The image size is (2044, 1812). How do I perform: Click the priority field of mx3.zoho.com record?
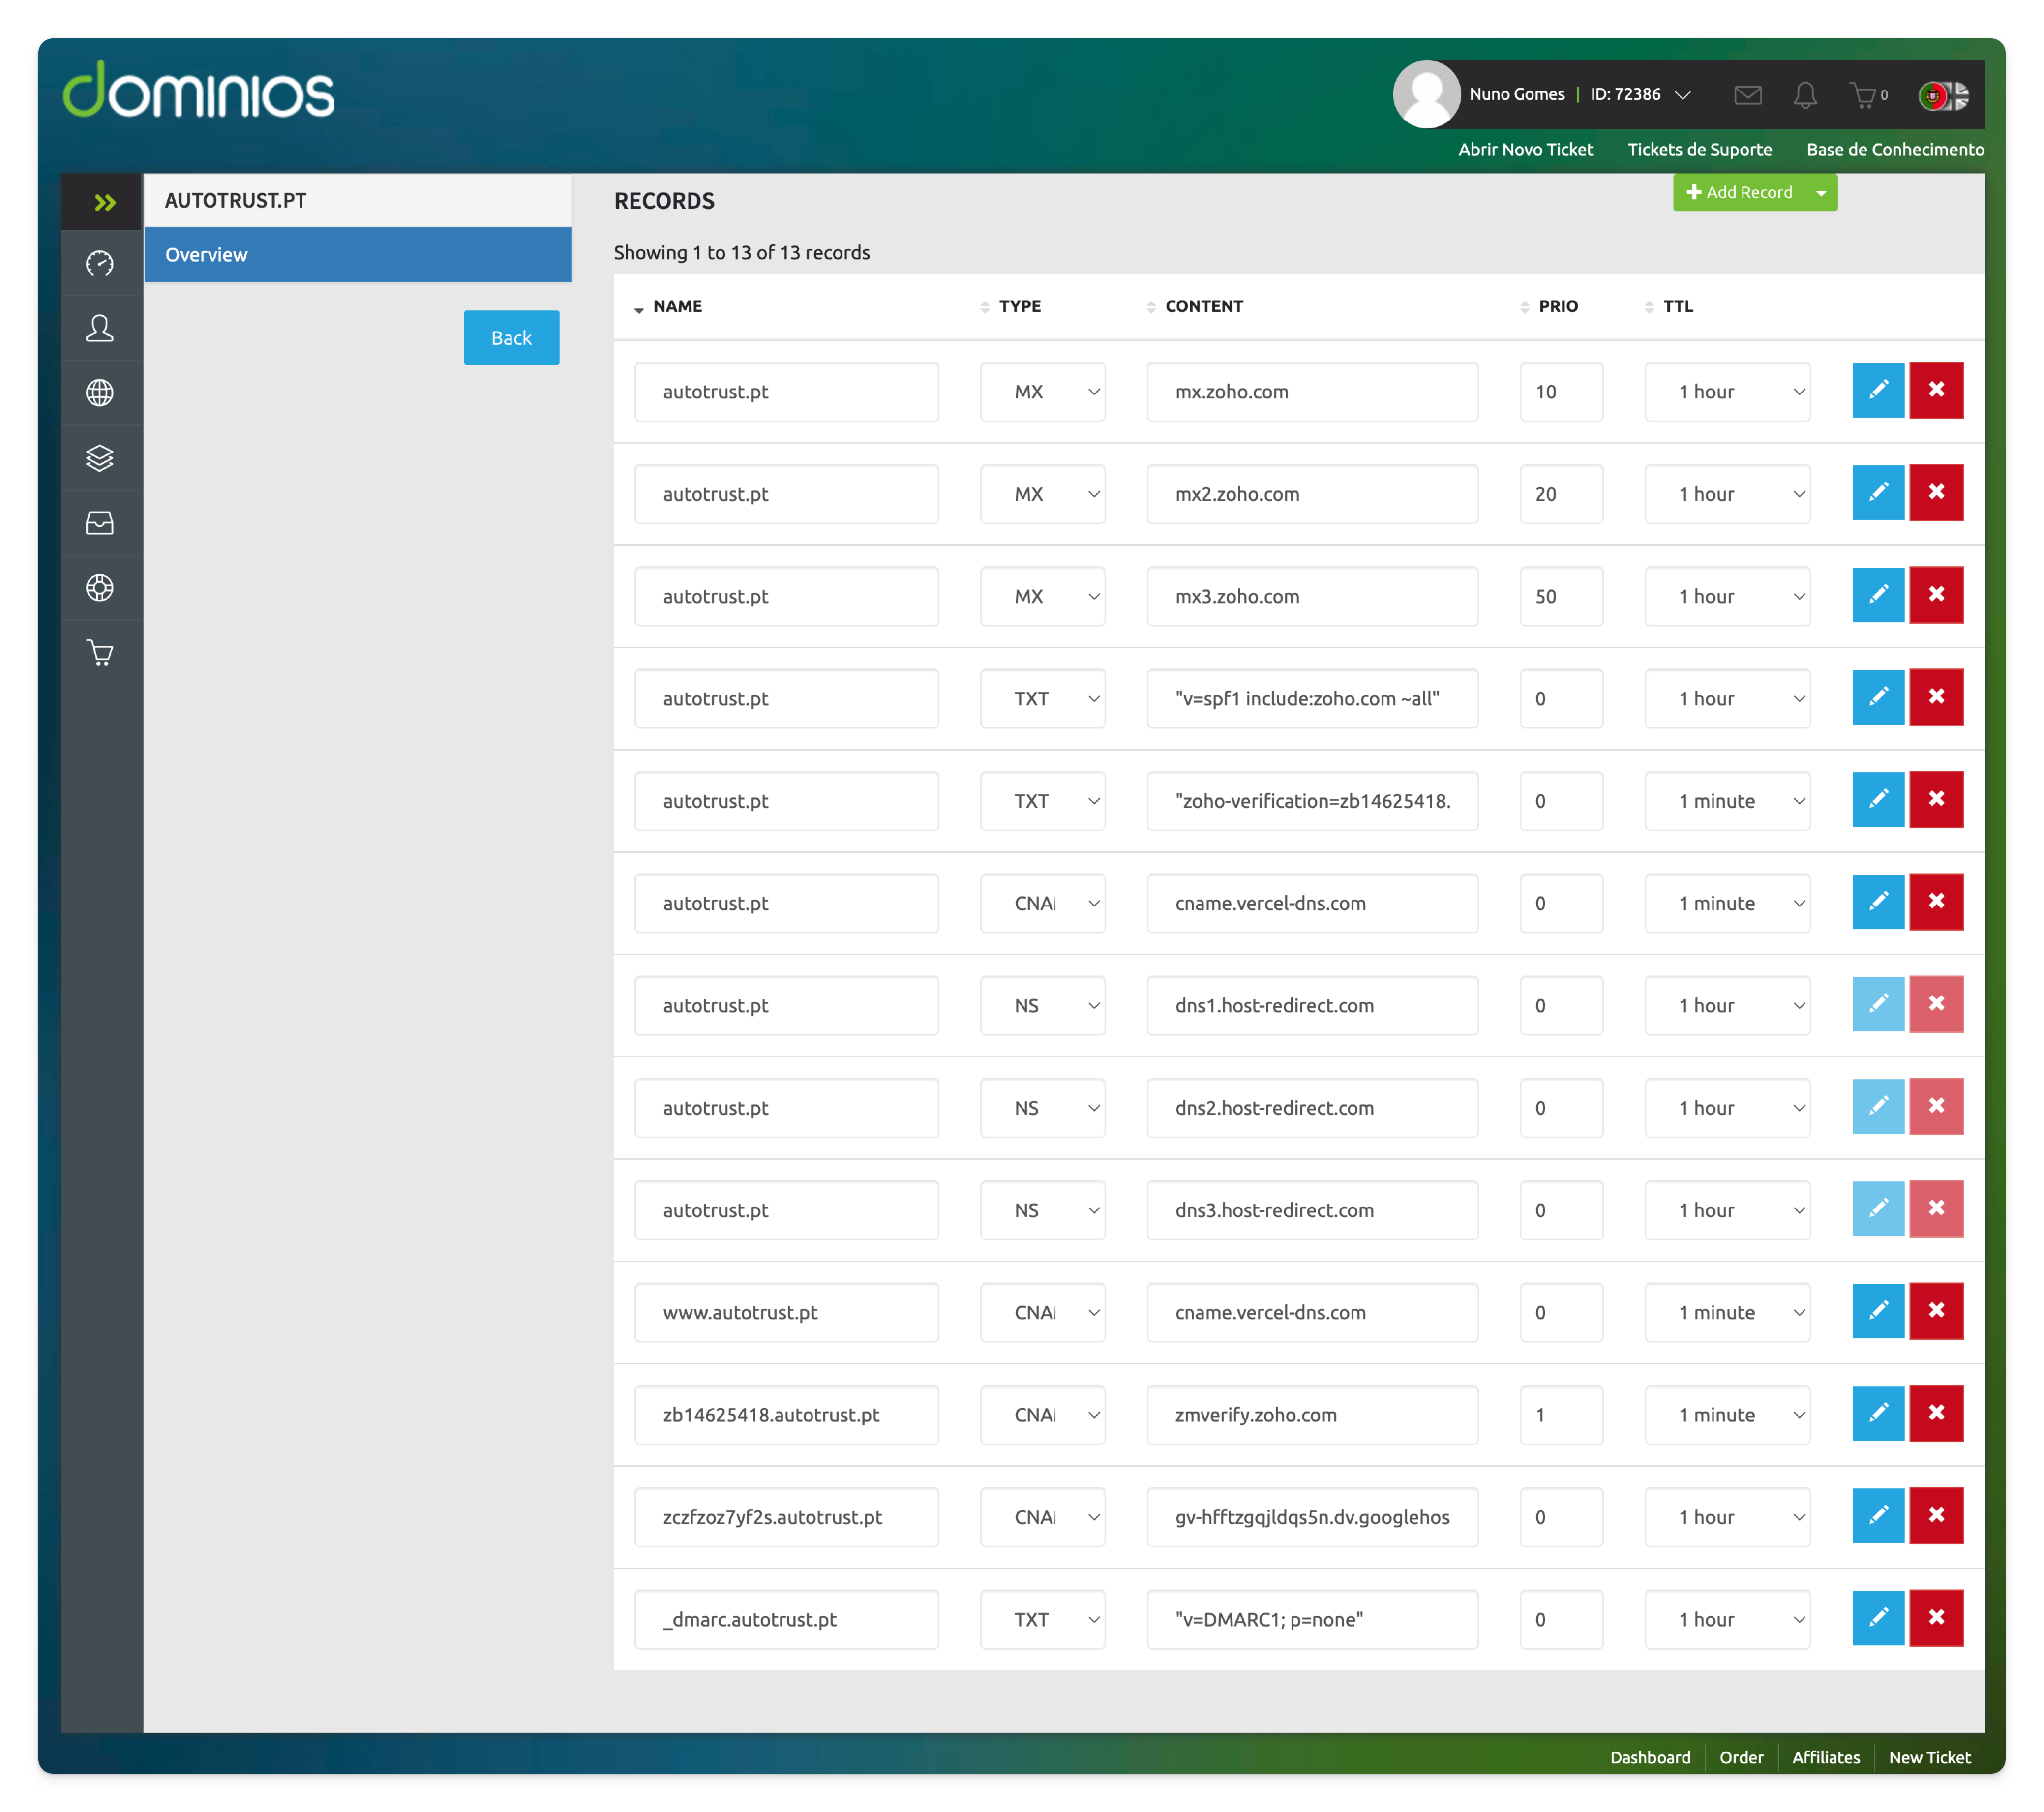(1560, 596)
